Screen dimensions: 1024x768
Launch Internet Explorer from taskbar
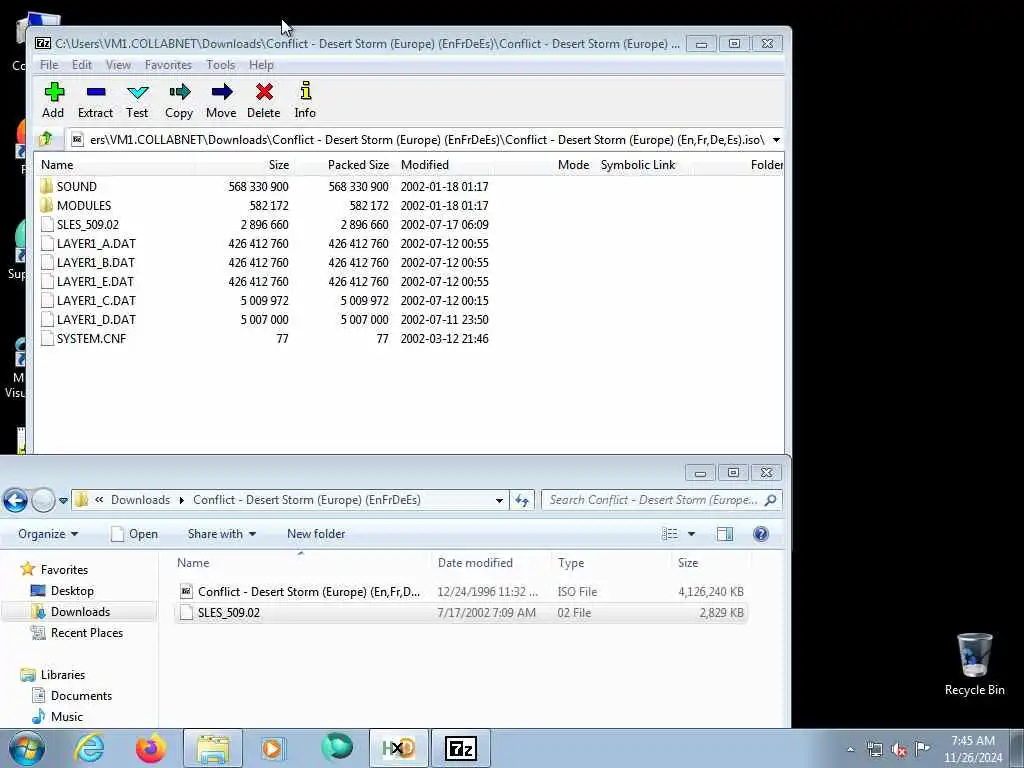tap(89, 748)
